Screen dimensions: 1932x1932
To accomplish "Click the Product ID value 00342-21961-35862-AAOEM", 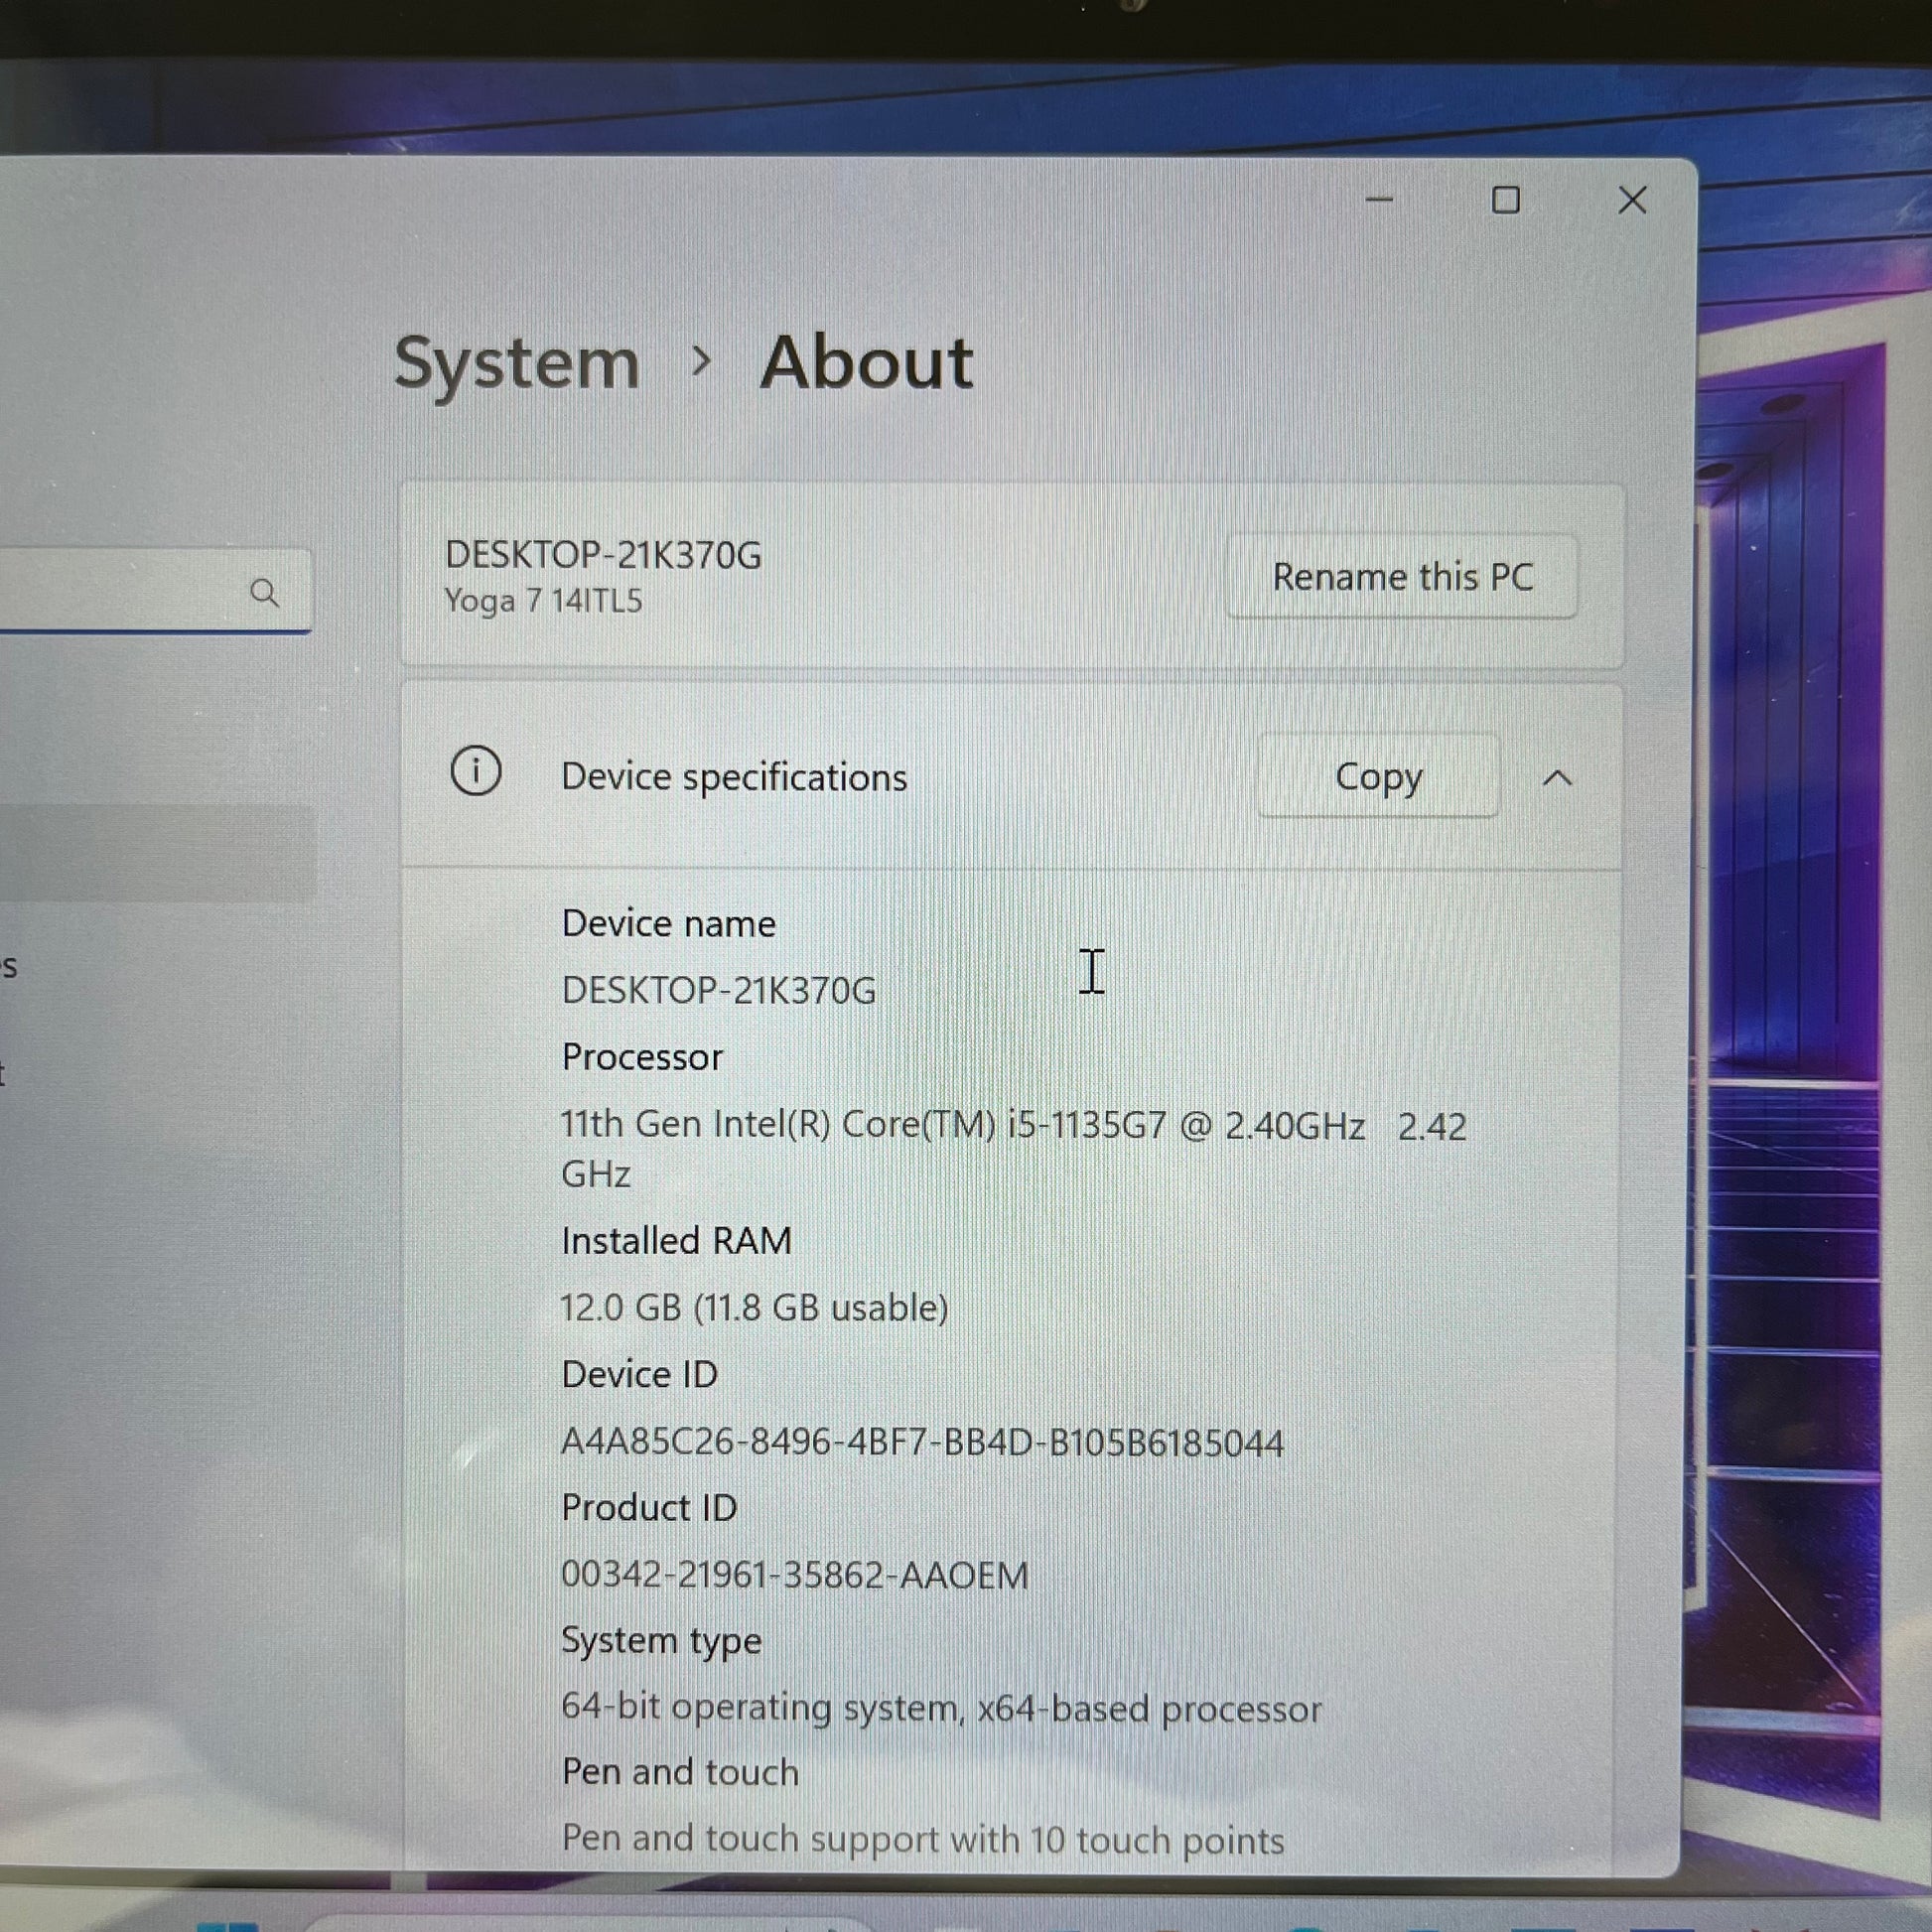I will (x=794, y=1575).
